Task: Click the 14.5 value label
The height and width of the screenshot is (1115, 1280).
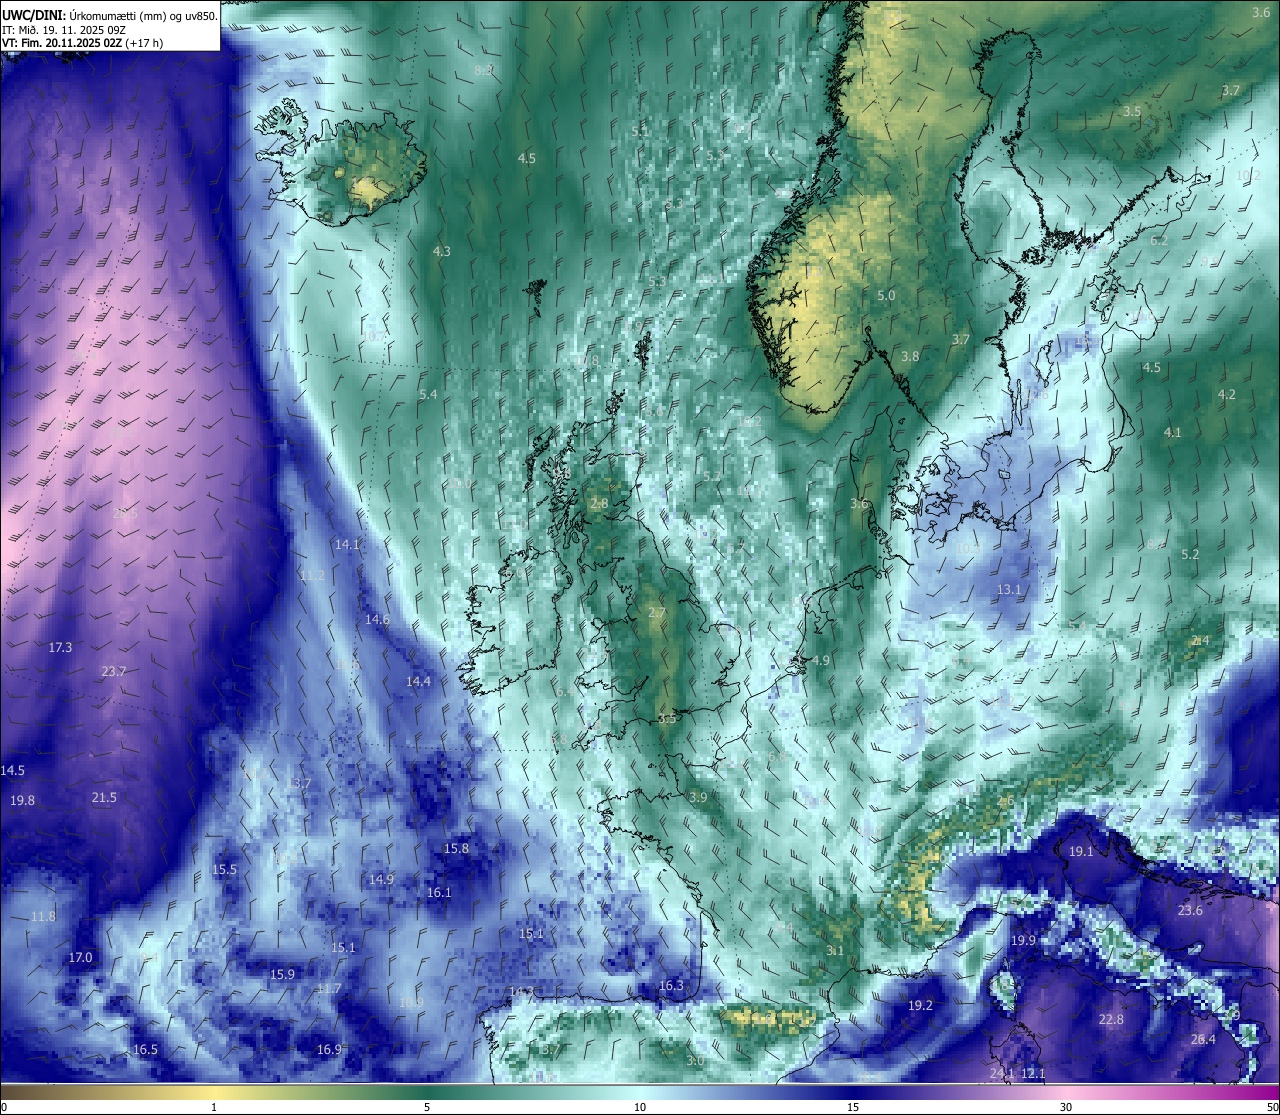Action: click(13, 770)
